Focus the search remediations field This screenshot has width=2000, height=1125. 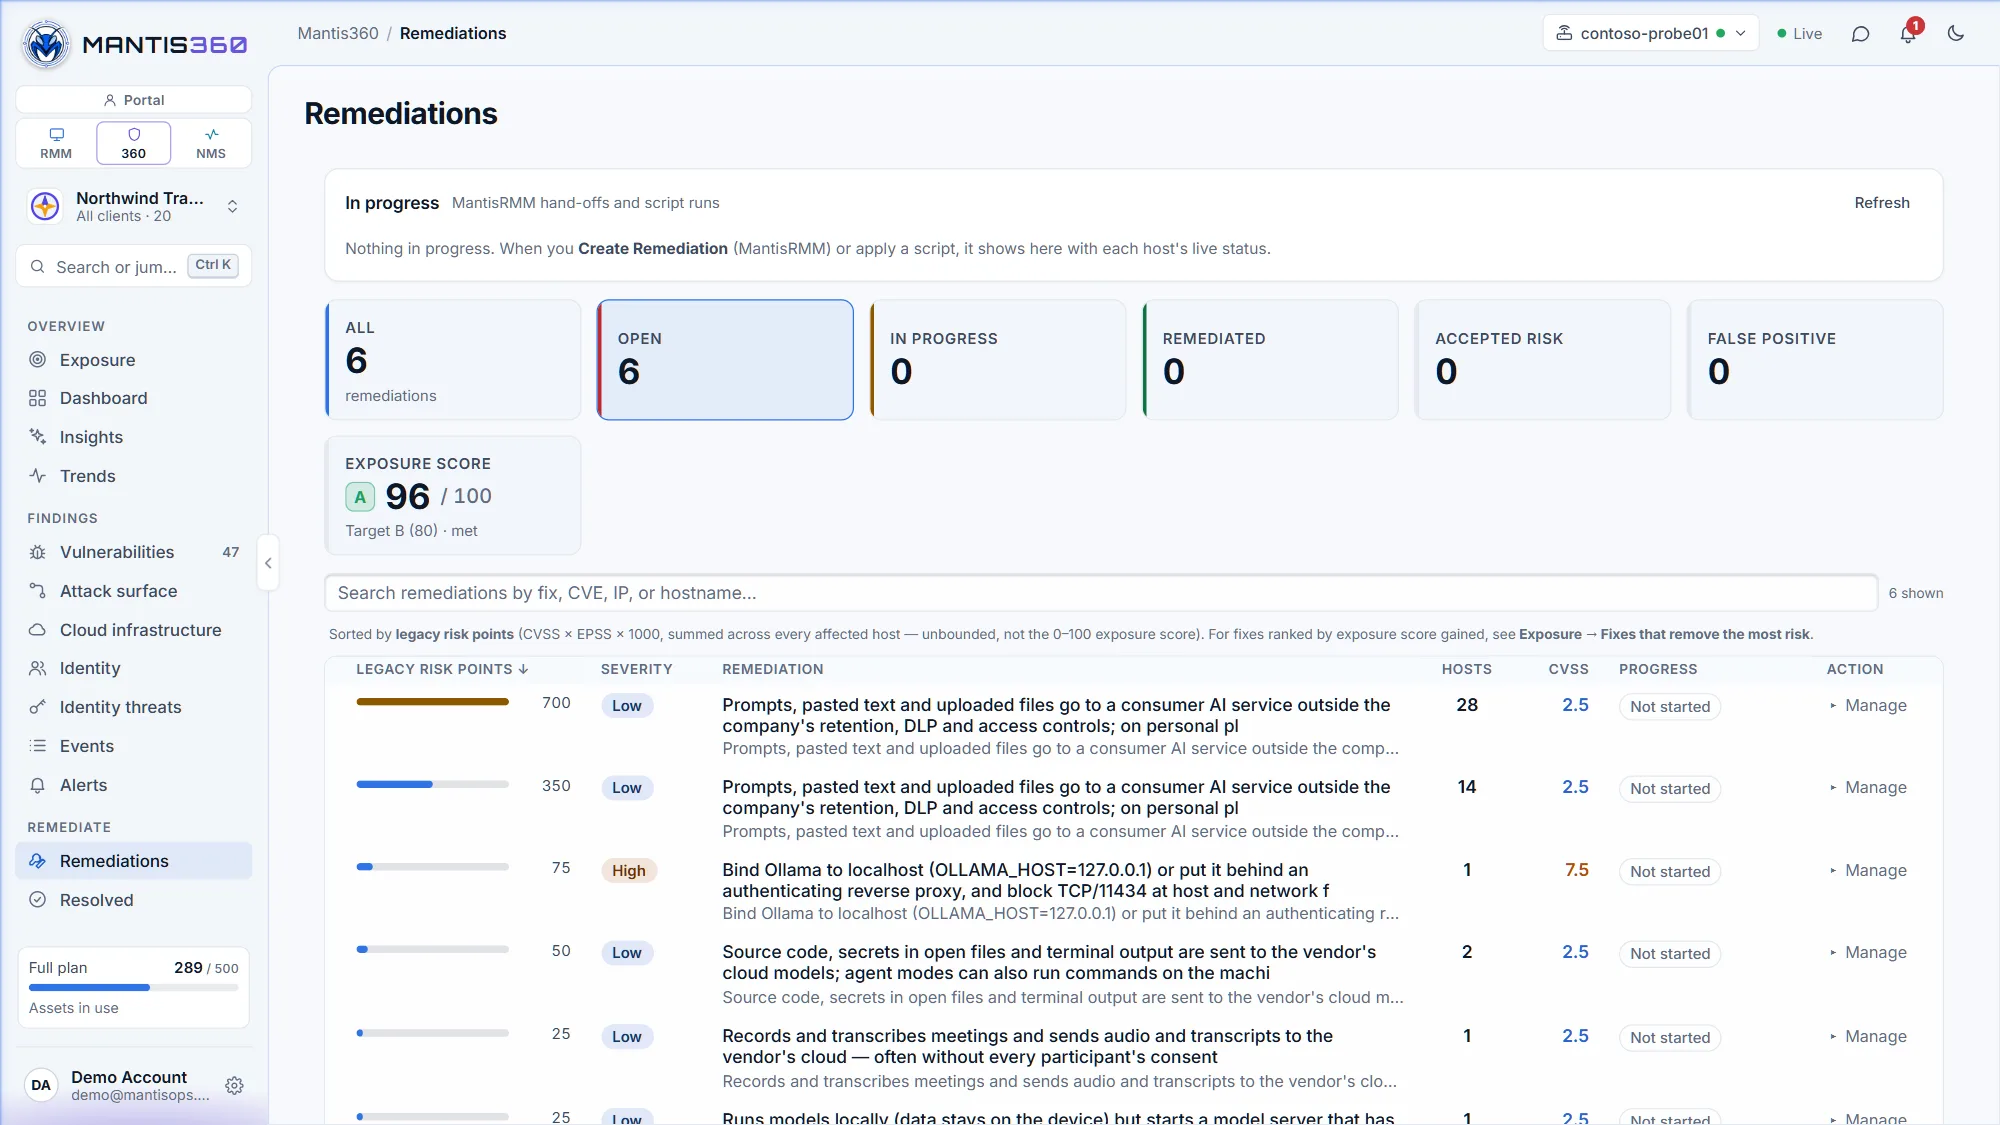[x=1101, y=593]
